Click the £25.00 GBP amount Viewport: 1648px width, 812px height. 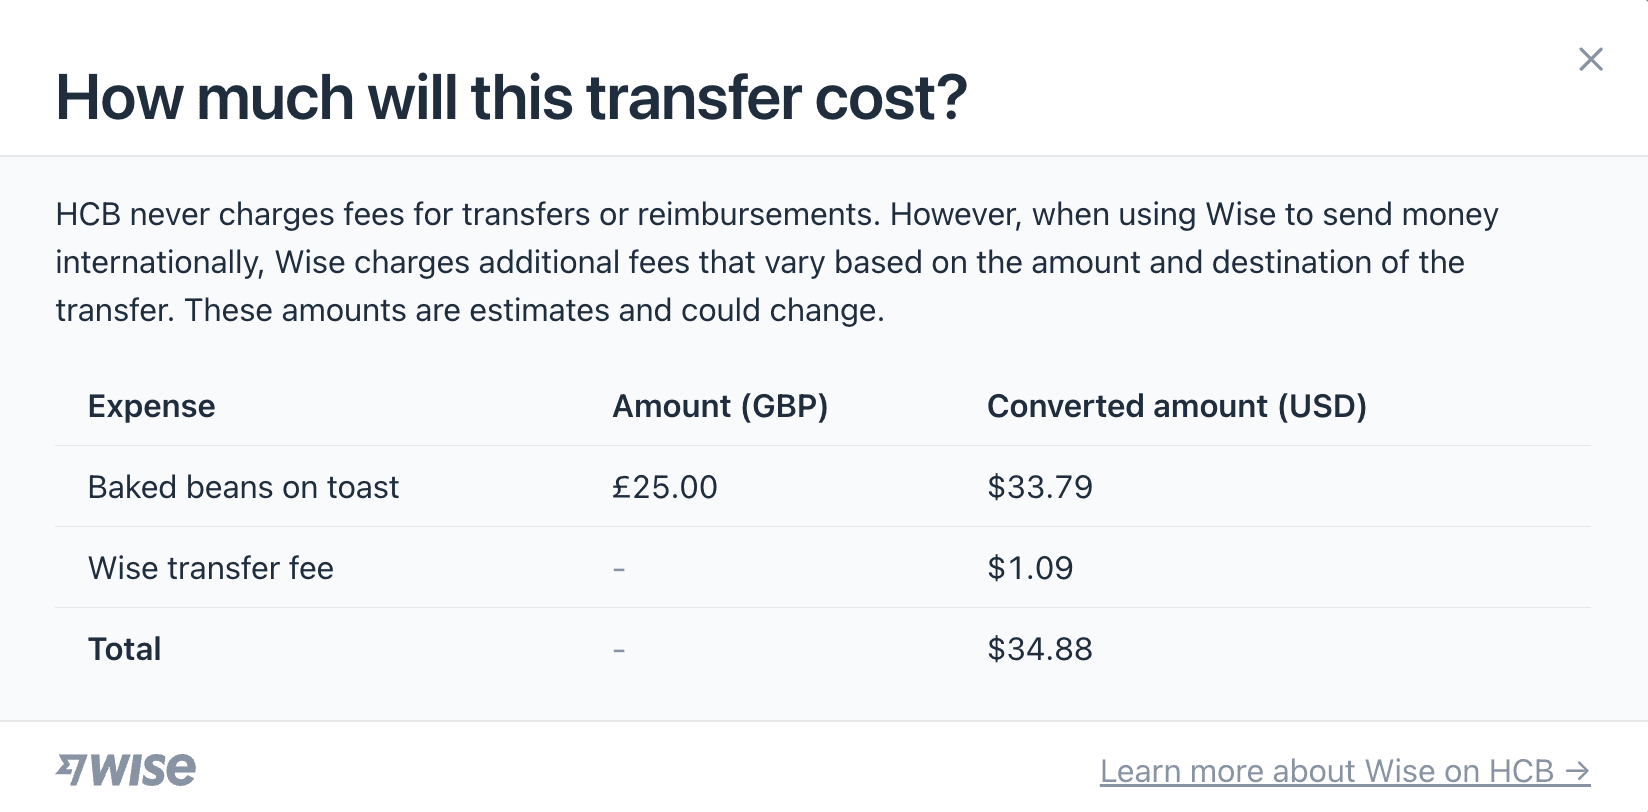pos(665,487)
